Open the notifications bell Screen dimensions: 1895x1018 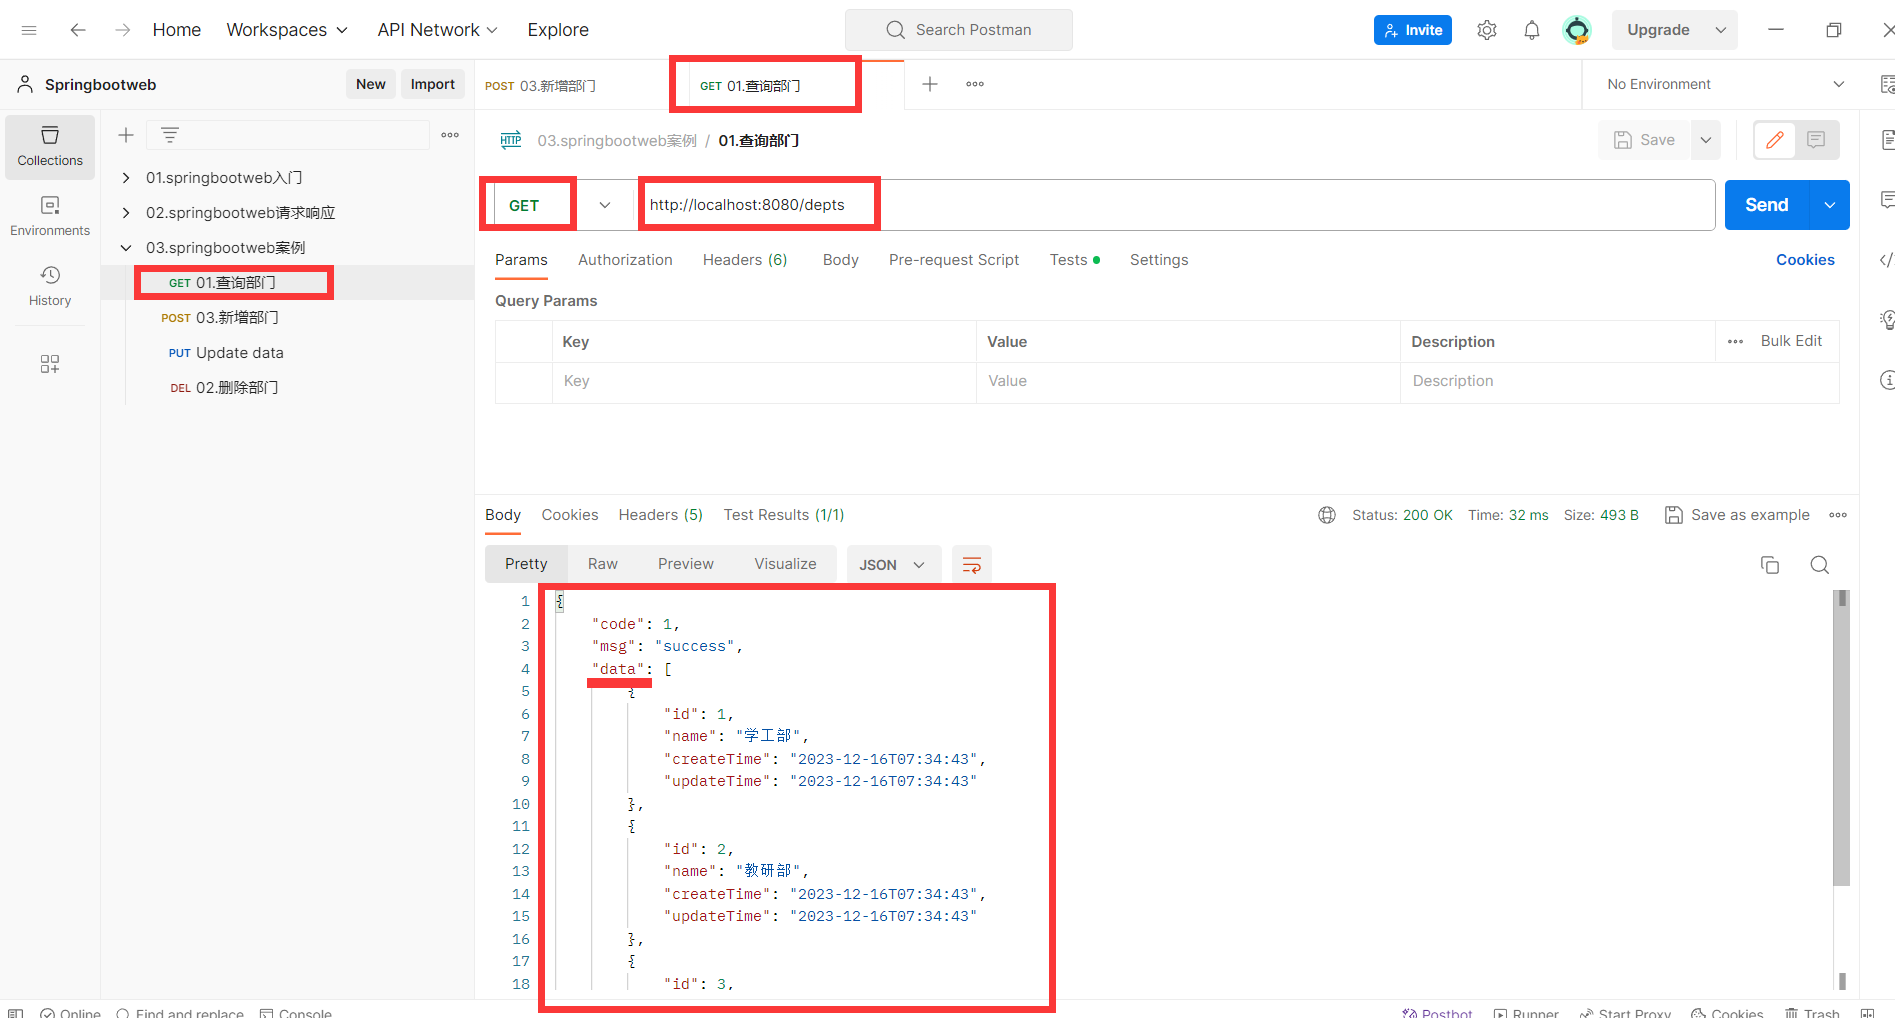point(1532,30)
